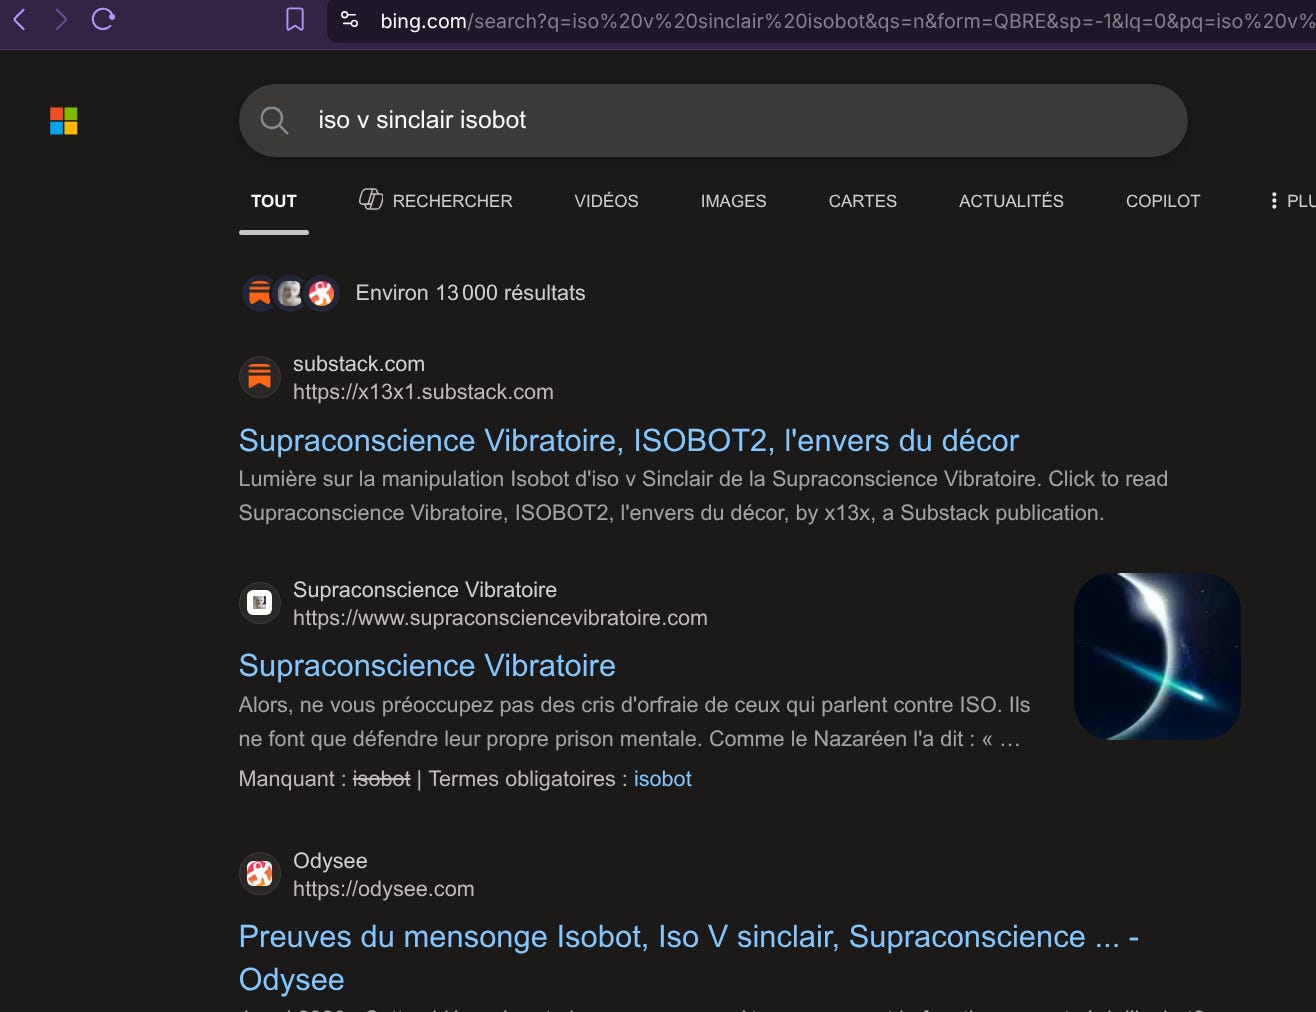
Task: Open the ACTUALITÉS tab
Action: coord(1011,201)
